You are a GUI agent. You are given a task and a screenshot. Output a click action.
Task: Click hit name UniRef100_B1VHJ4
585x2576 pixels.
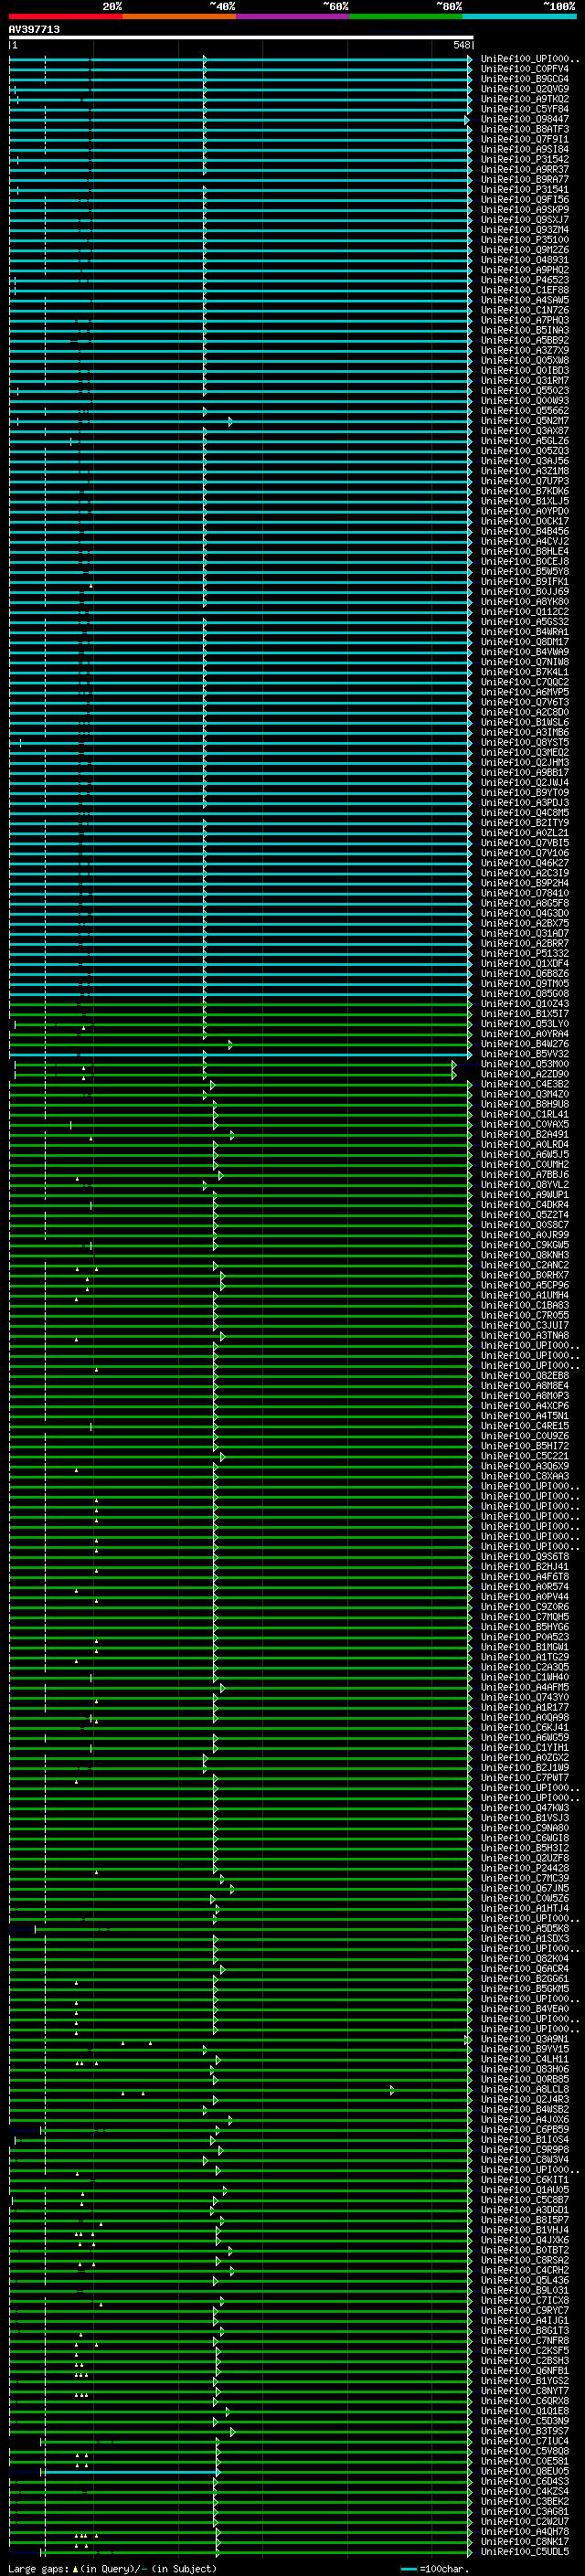(525, 2229)
